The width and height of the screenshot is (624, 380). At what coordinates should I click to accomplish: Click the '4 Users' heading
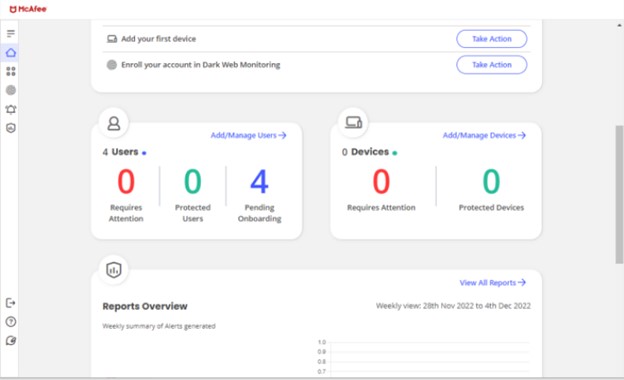[120, 152]
